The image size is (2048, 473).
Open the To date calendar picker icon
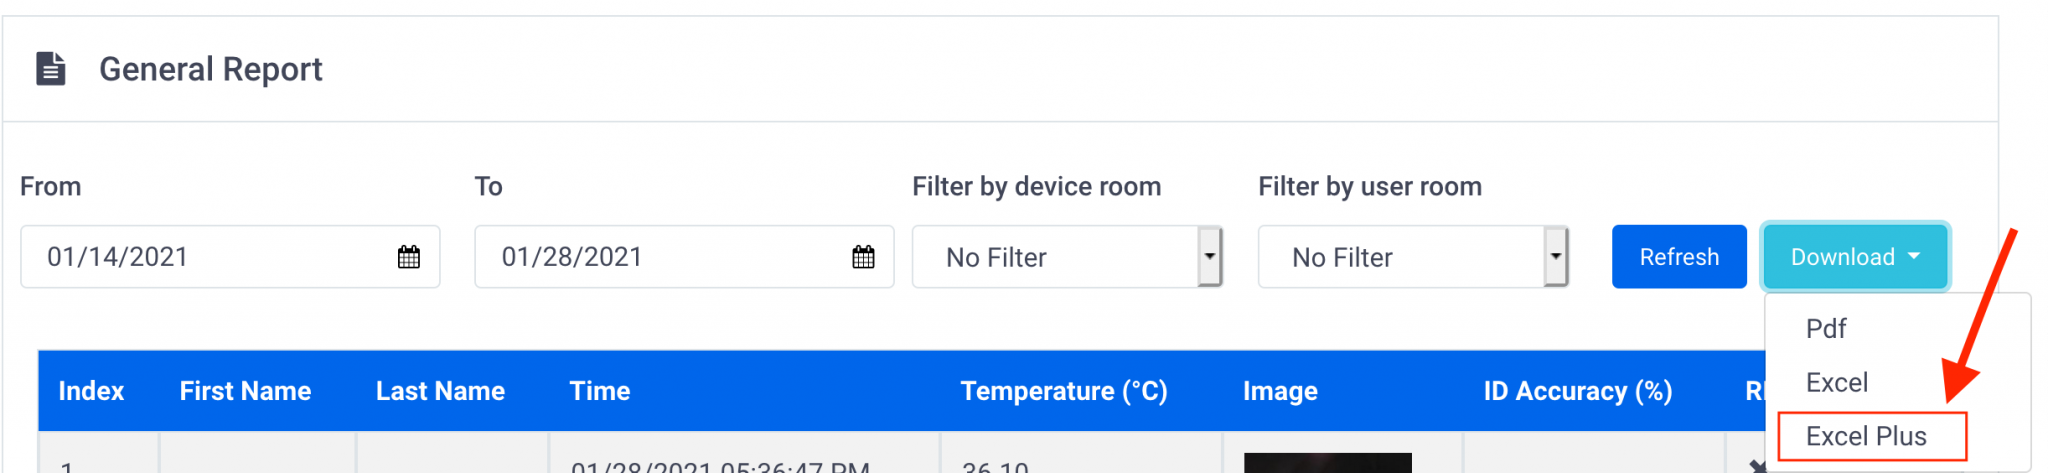pos(863,257)
